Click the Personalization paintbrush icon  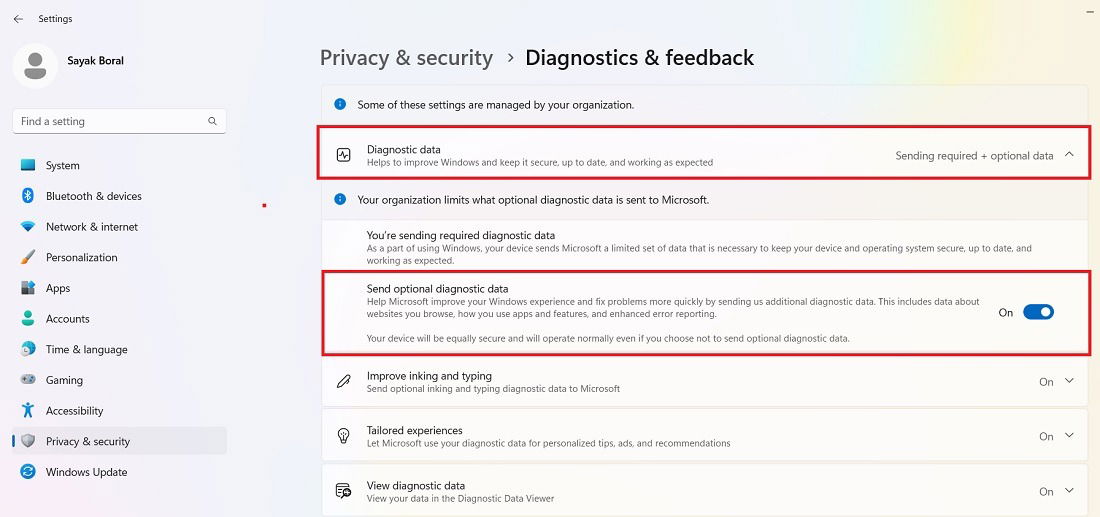(28, 257)
